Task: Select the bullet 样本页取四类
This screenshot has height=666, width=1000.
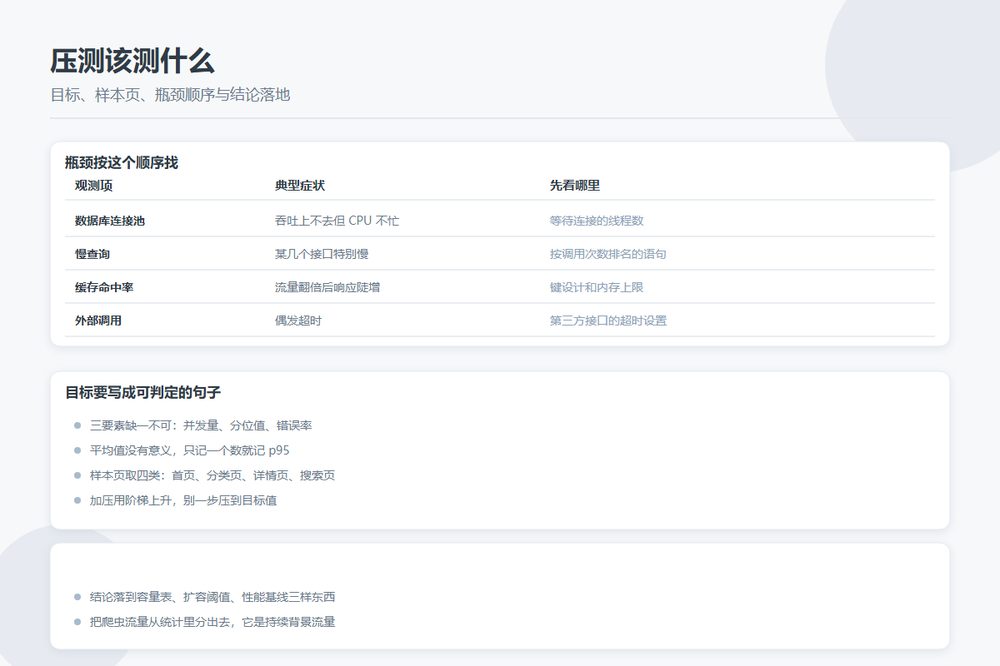Action: tap(212, 475)
